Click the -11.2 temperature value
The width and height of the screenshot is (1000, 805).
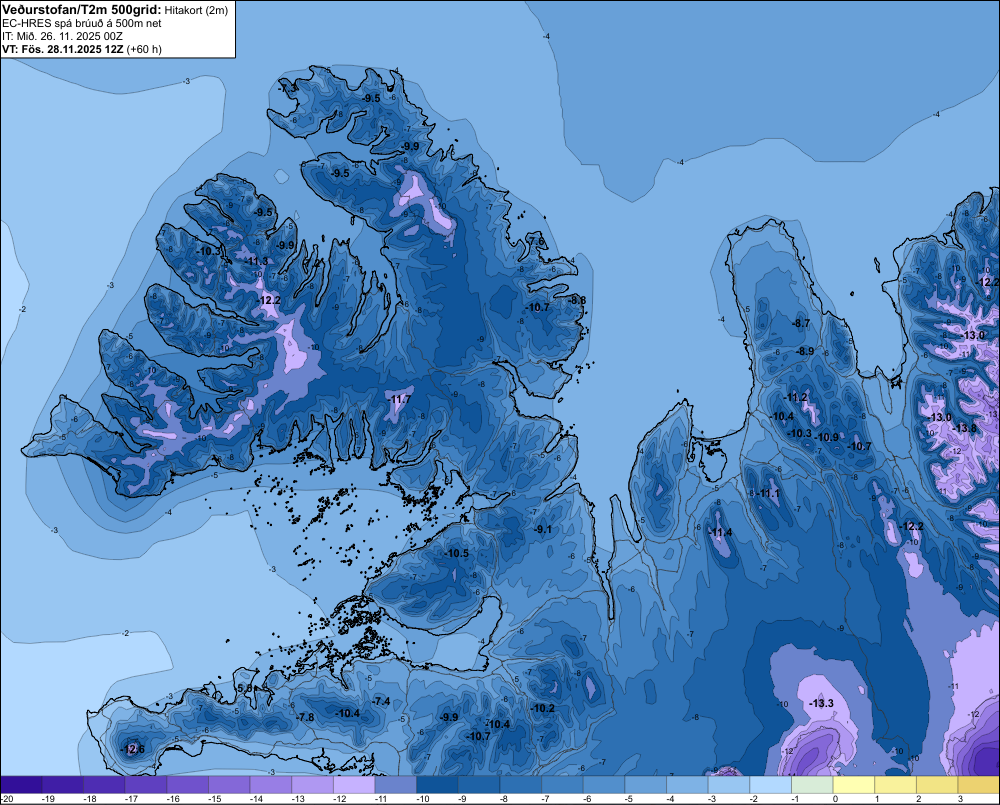[x=795, y=397]
